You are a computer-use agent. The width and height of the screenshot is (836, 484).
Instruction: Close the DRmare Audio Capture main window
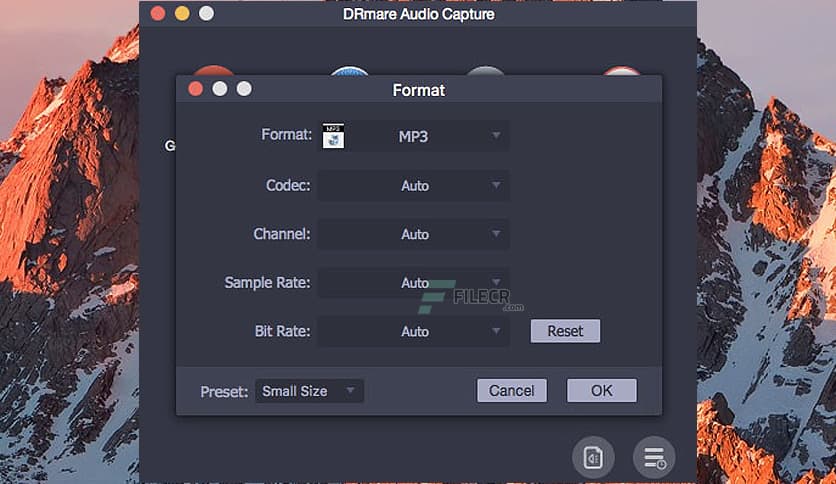coord(158,13)
